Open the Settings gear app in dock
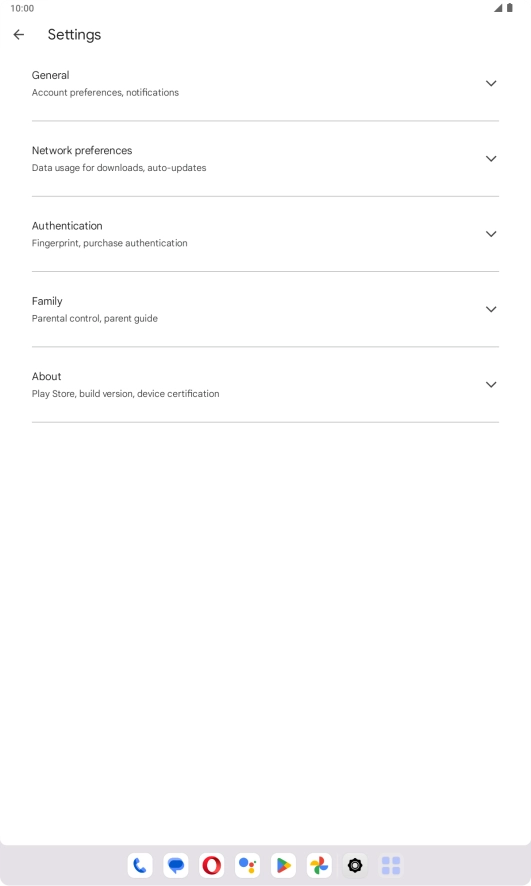Screen dimensions: 531x886 point(355,865)
